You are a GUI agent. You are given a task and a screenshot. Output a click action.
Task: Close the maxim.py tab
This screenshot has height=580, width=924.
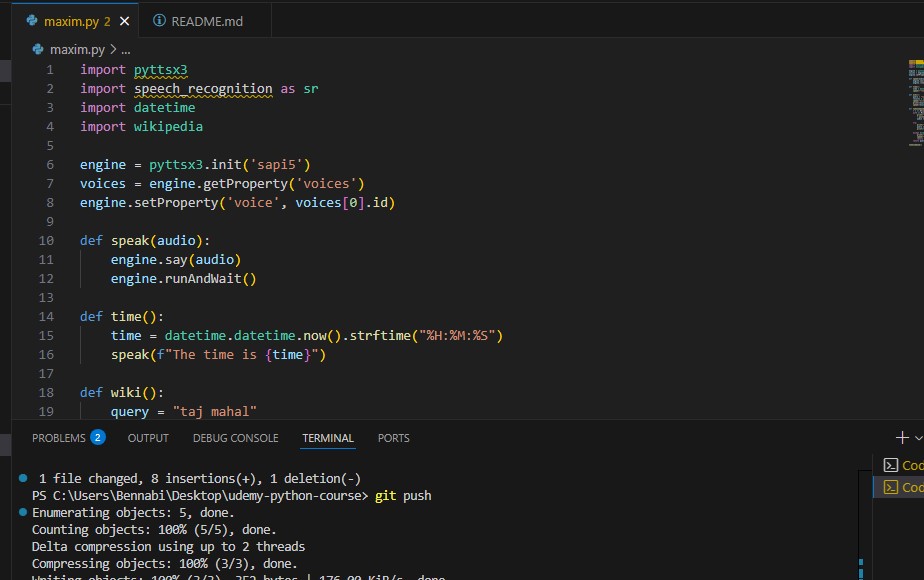click(124, 21)
